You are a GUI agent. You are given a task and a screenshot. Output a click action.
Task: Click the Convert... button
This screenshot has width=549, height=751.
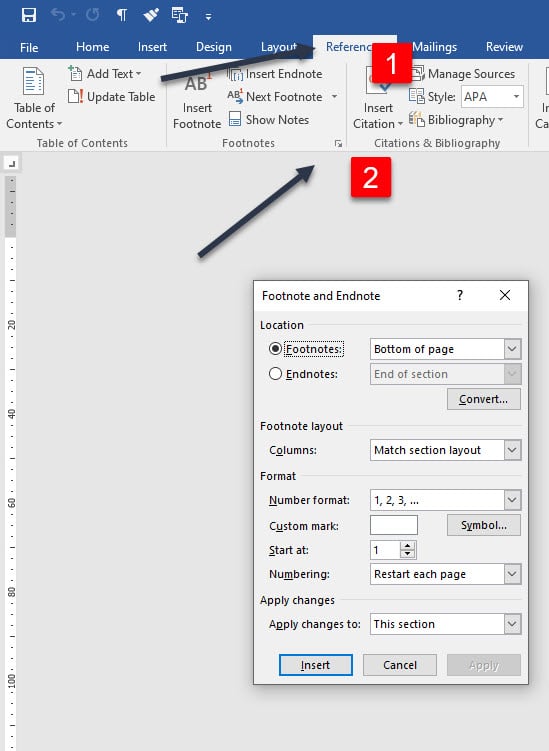483,399
